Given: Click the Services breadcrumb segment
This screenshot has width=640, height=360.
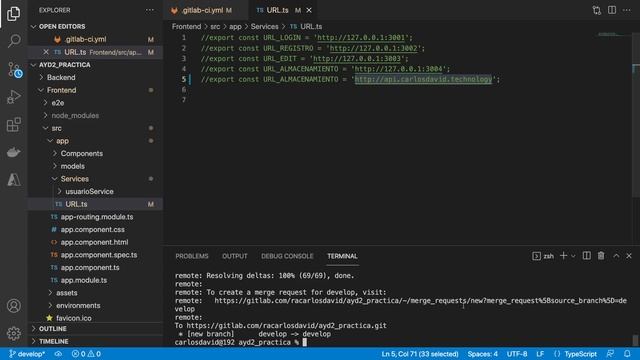Looking at the screenshot, I should click(x=264, y=27).
